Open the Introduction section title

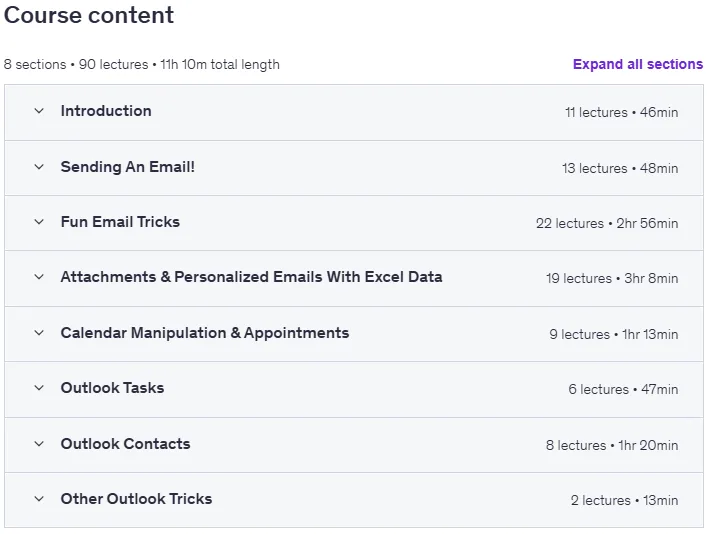(106, 111)
